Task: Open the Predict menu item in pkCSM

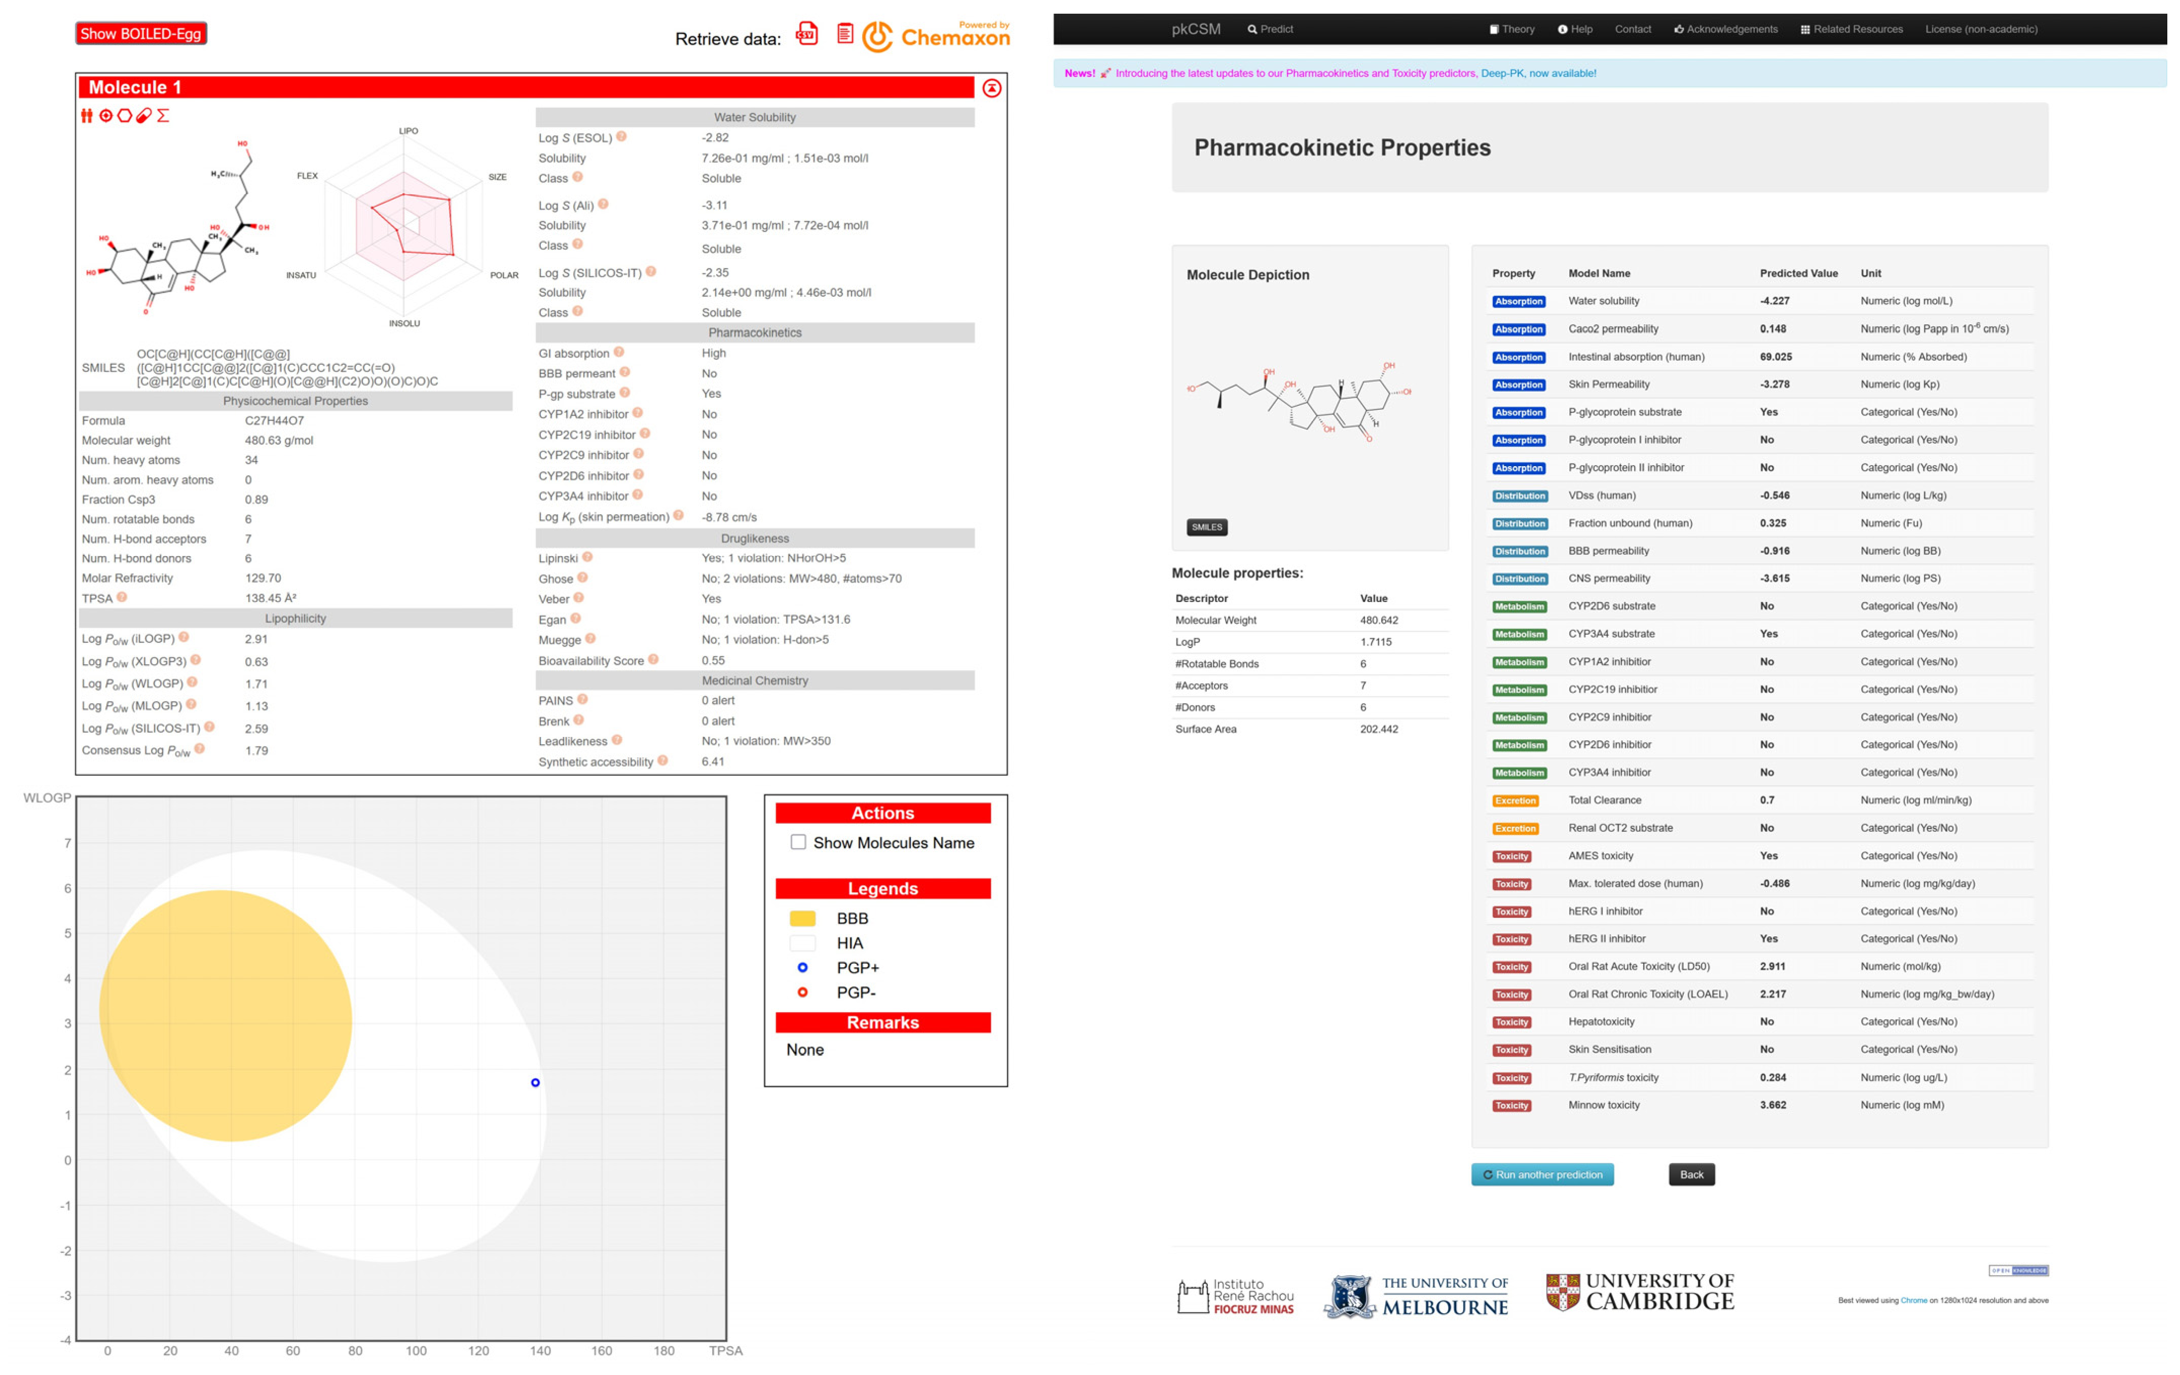Action: (1270, 29)
